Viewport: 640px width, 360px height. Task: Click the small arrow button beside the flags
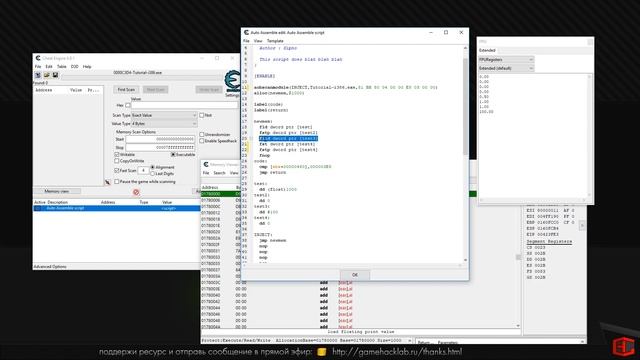pyautogui.click(x=582, y=225)
